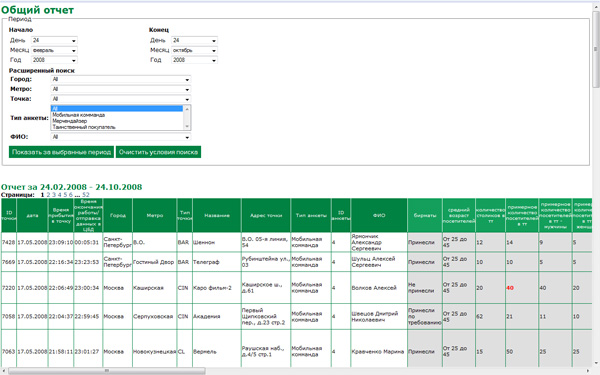Open the end year dropdown

tap(194, 60)
